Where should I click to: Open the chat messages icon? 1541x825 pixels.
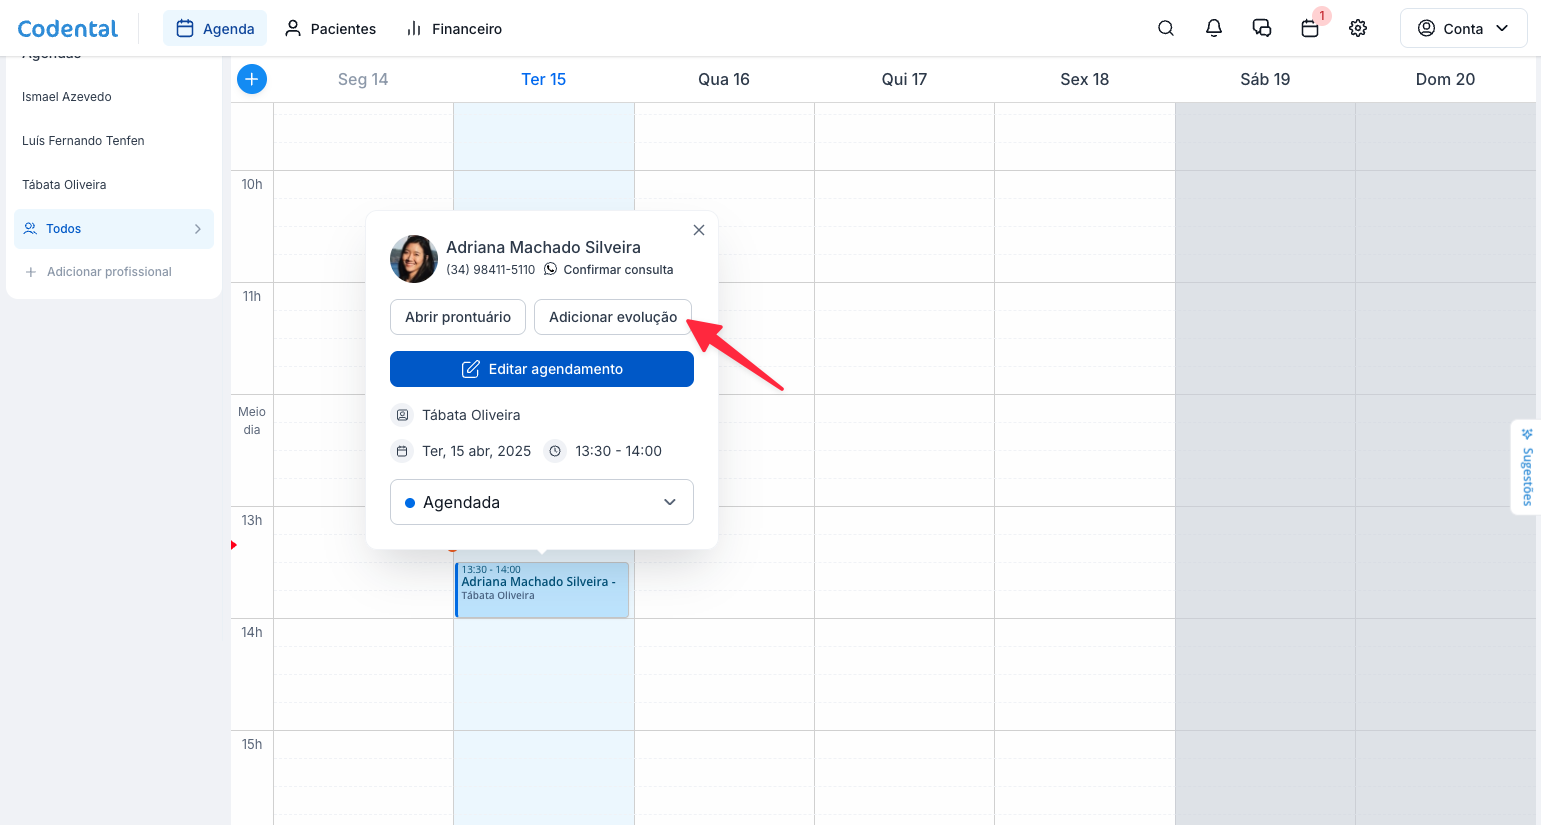(x=1262, y=29)
